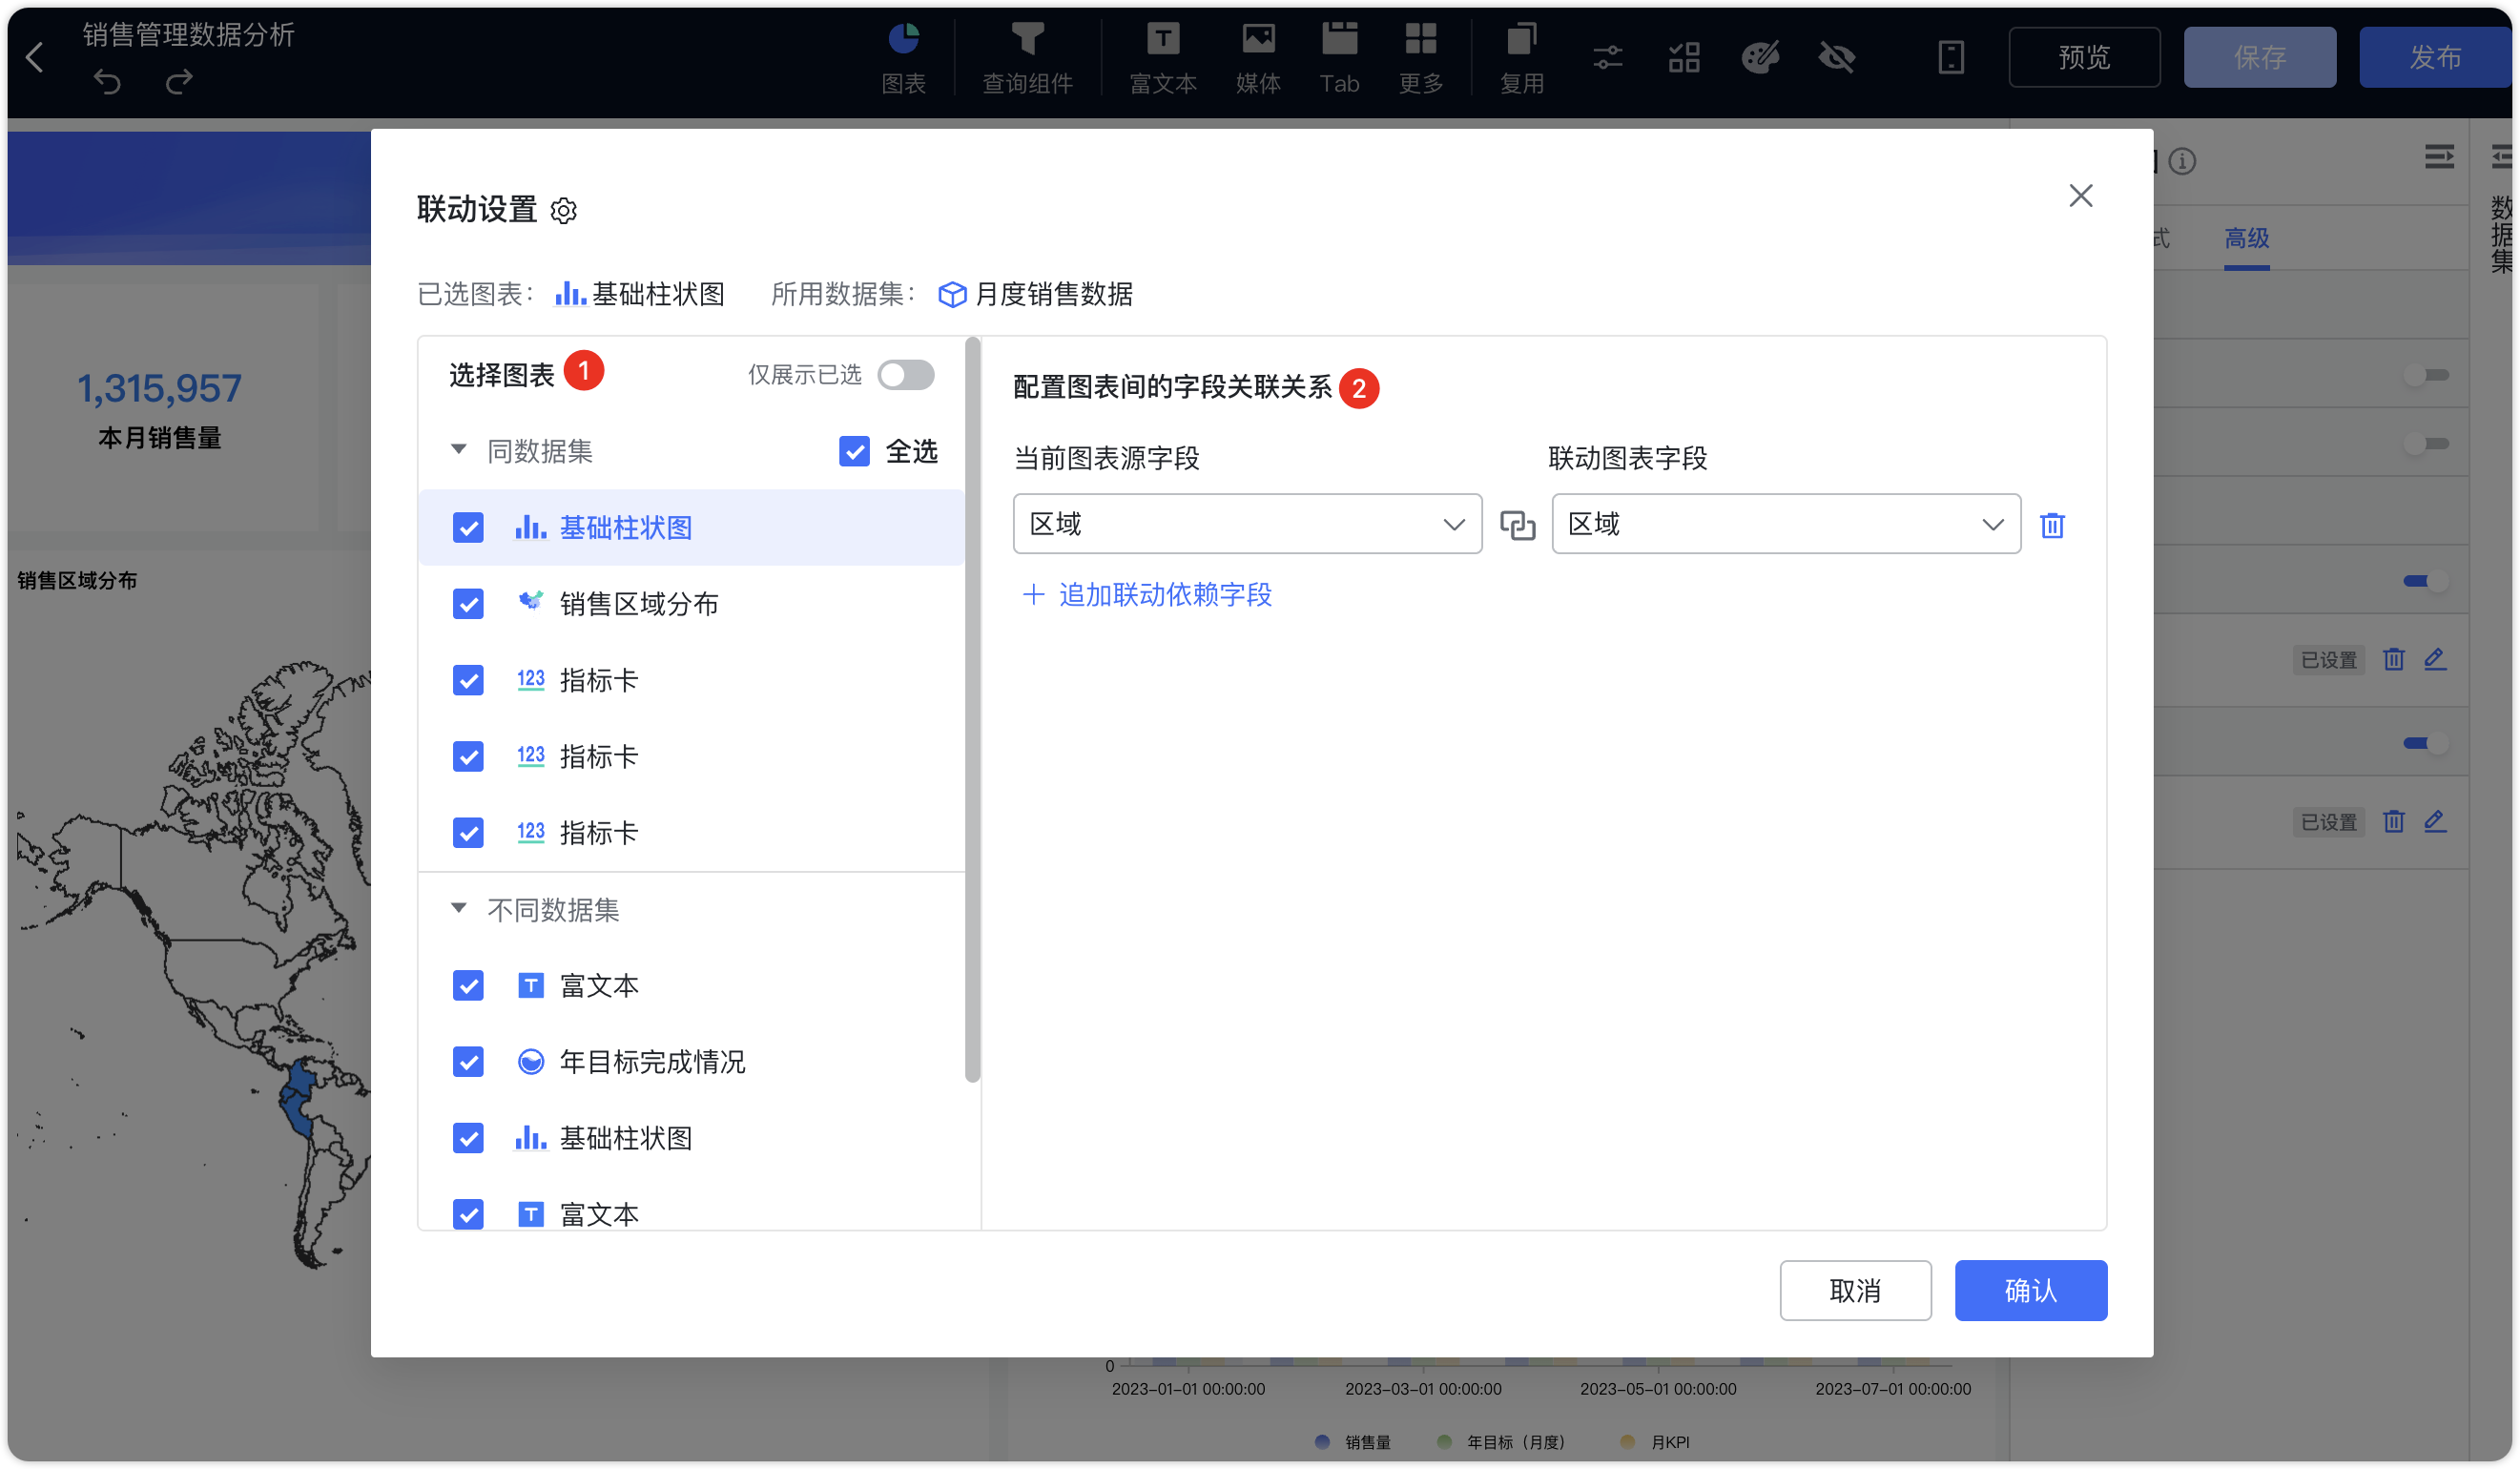The height and width of the screenshot is (1469, 2520).
Task: Redo the last edit
Action: (179, 82)
